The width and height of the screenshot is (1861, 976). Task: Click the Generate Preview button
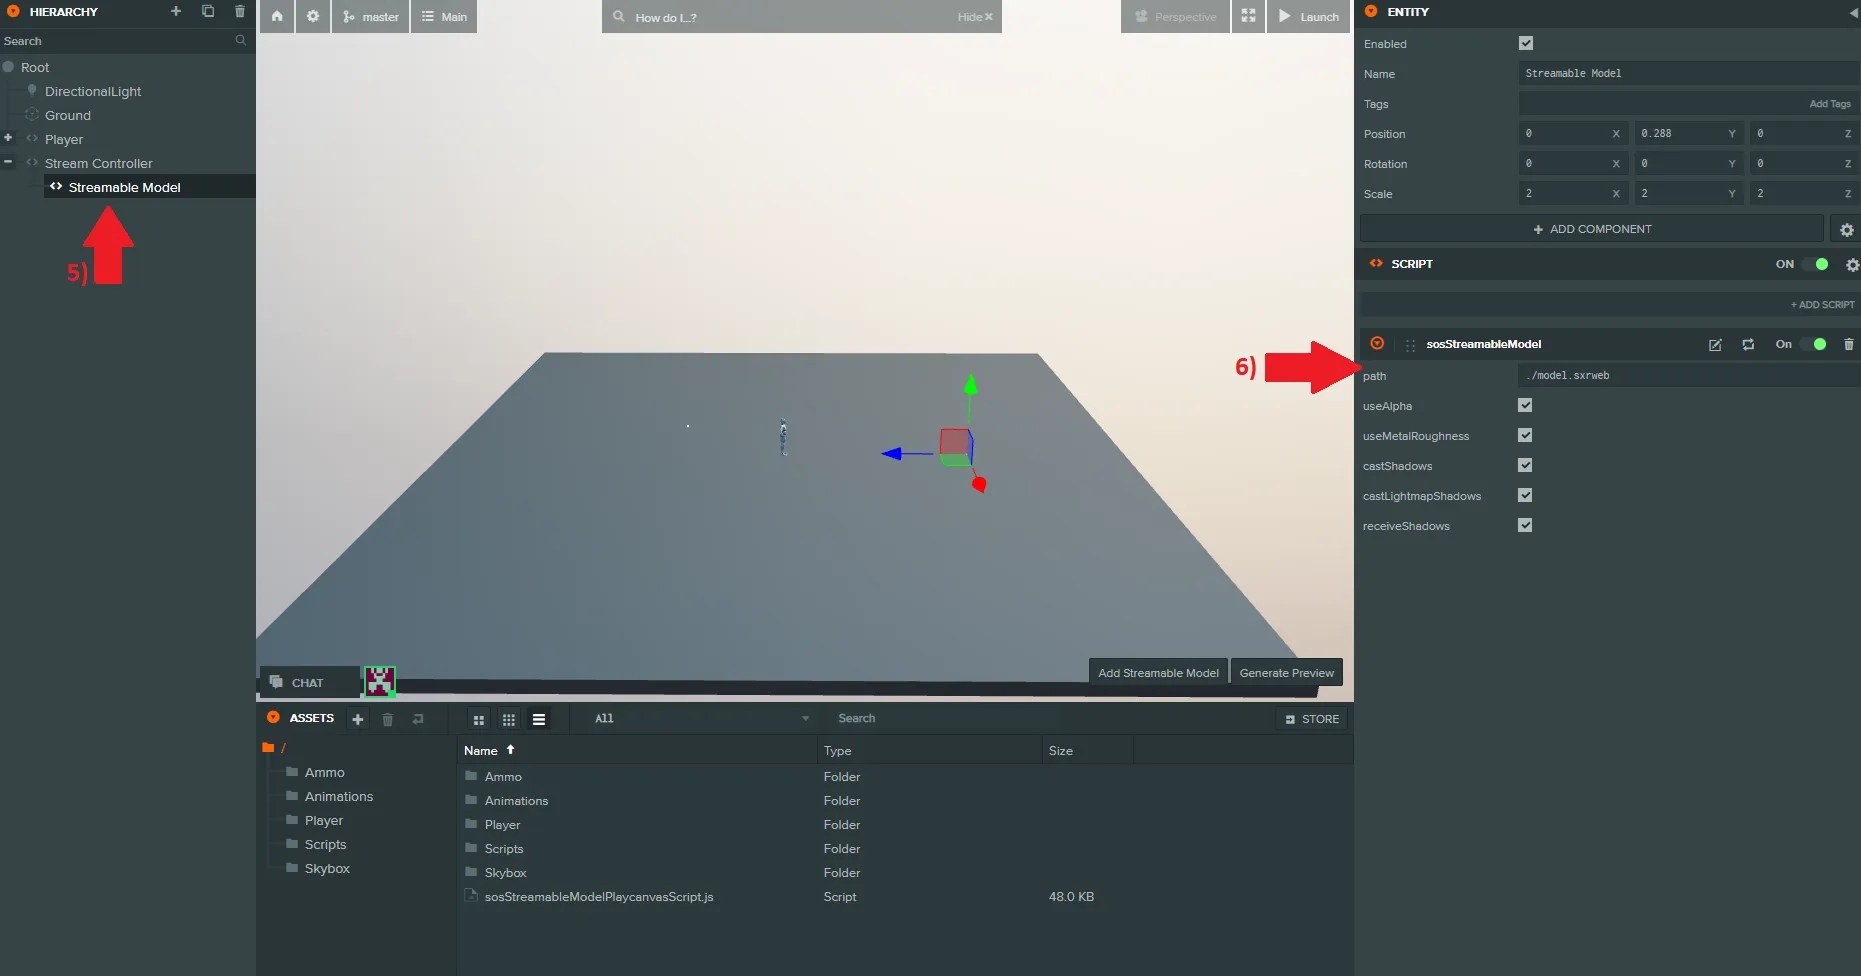click(1286, 673)
